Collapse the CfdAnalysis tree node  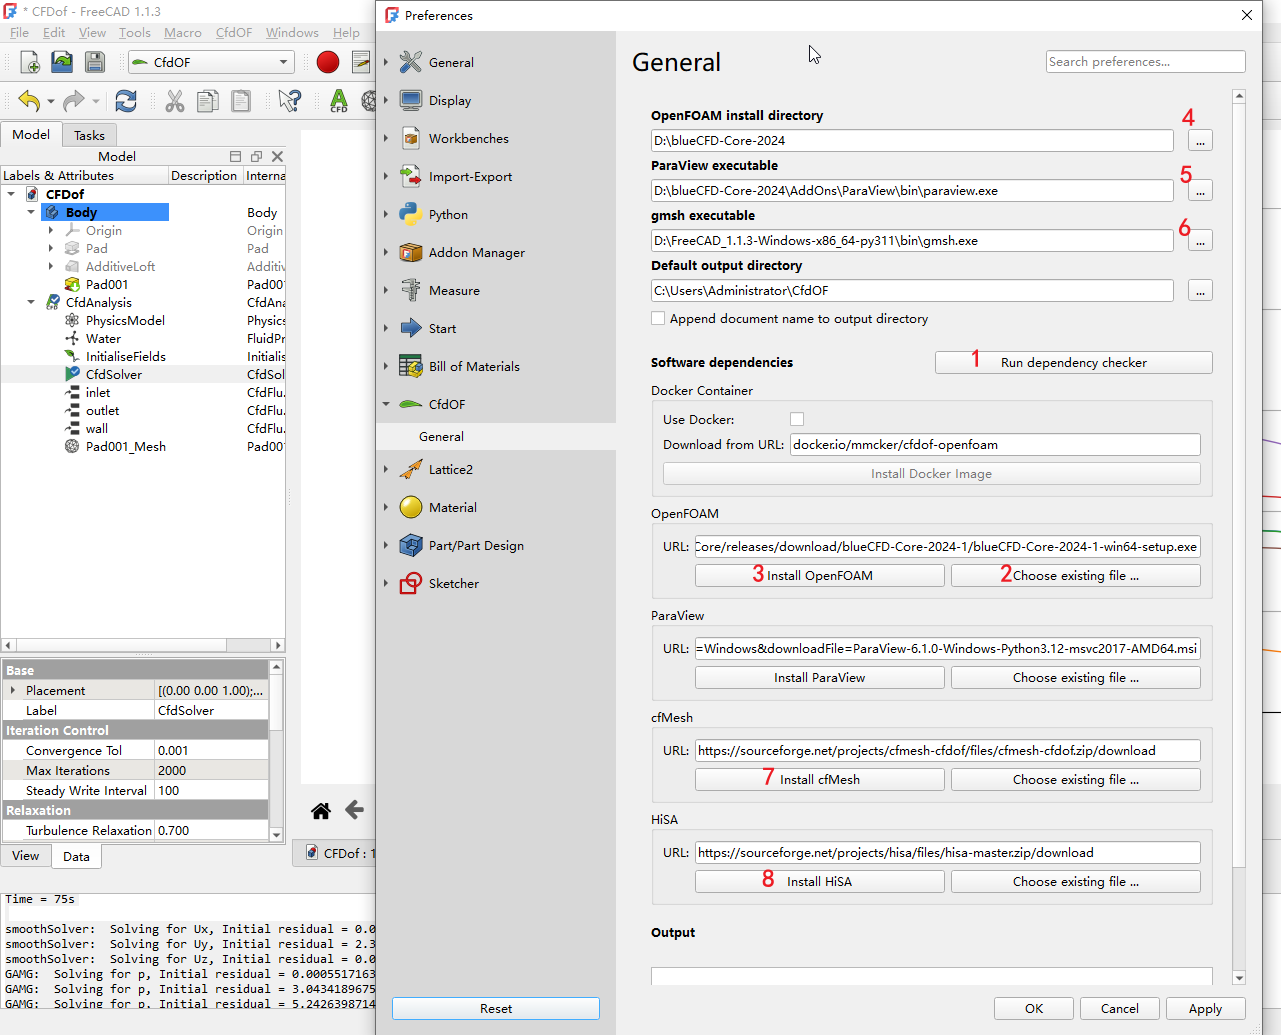coord(31,302)
